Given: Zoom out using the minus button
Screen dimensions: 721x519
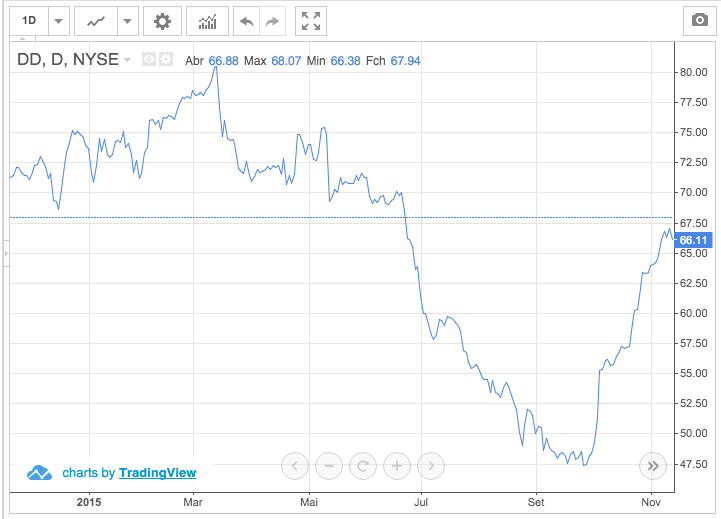Looking at the screenshot, I should coord(328,465).
